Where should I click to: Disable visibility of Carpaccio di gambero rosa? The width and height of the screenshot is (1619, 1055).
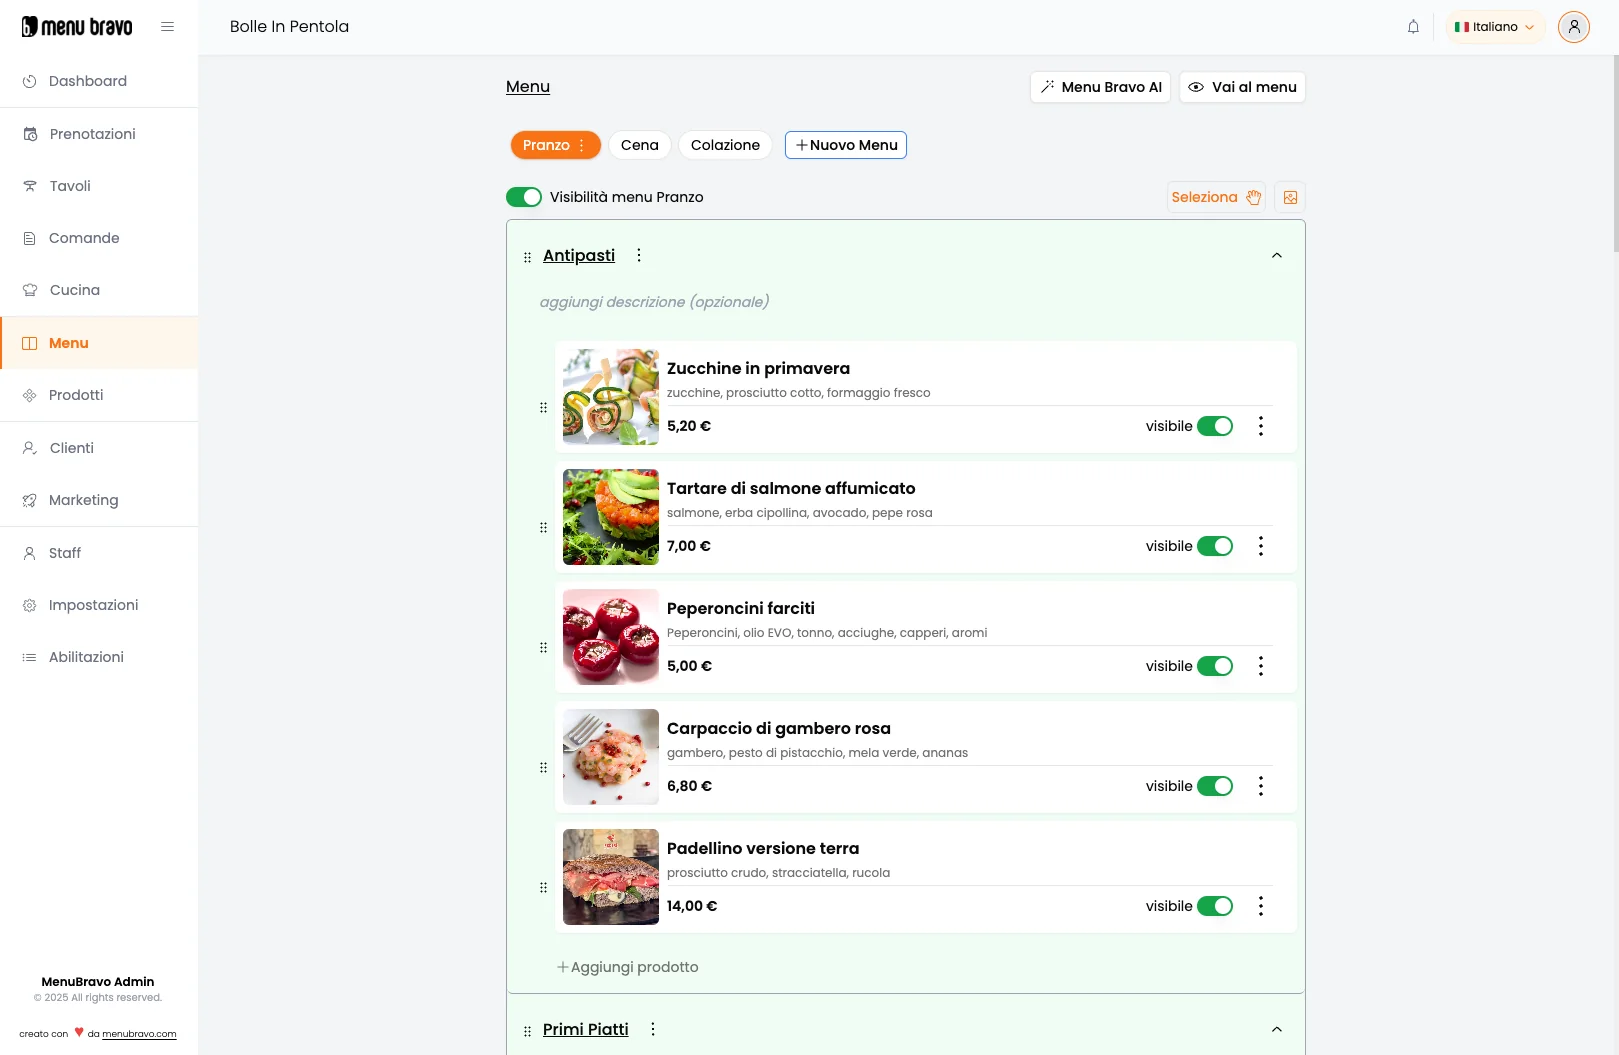pyautogui.click(x=1214, y=786)
